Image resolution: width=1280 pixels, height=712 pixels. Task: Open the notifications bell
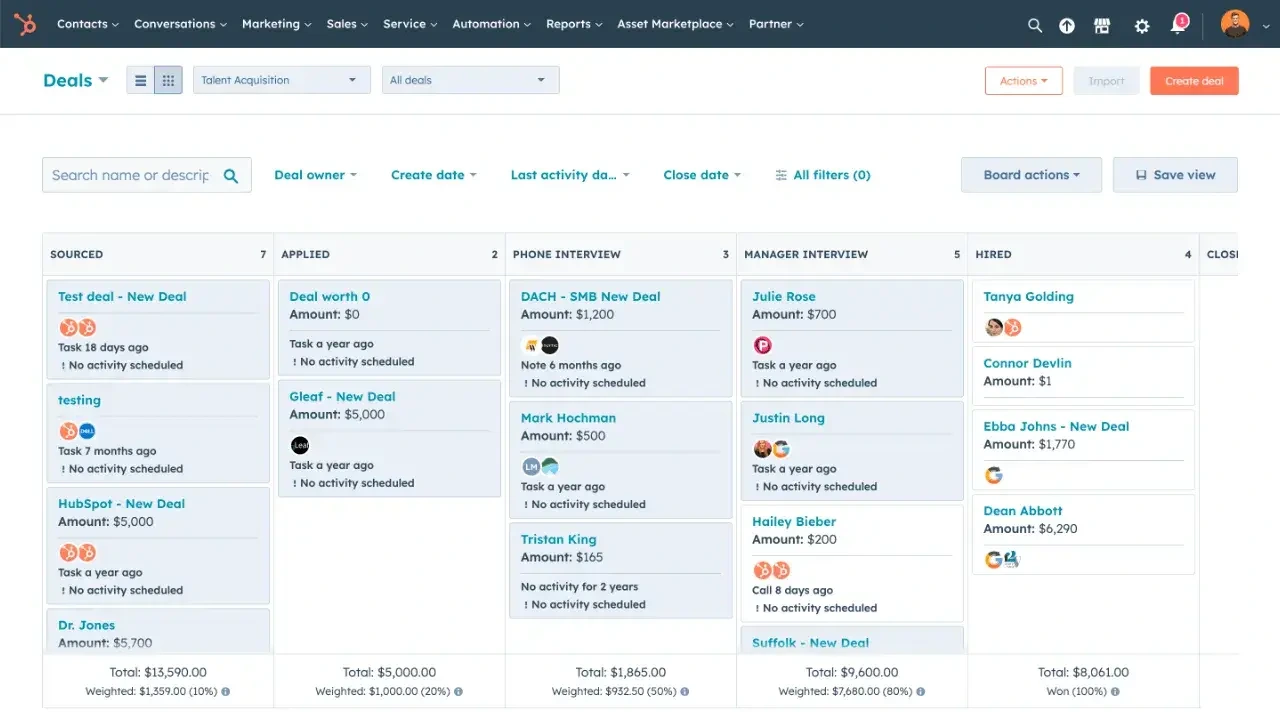1178,26
